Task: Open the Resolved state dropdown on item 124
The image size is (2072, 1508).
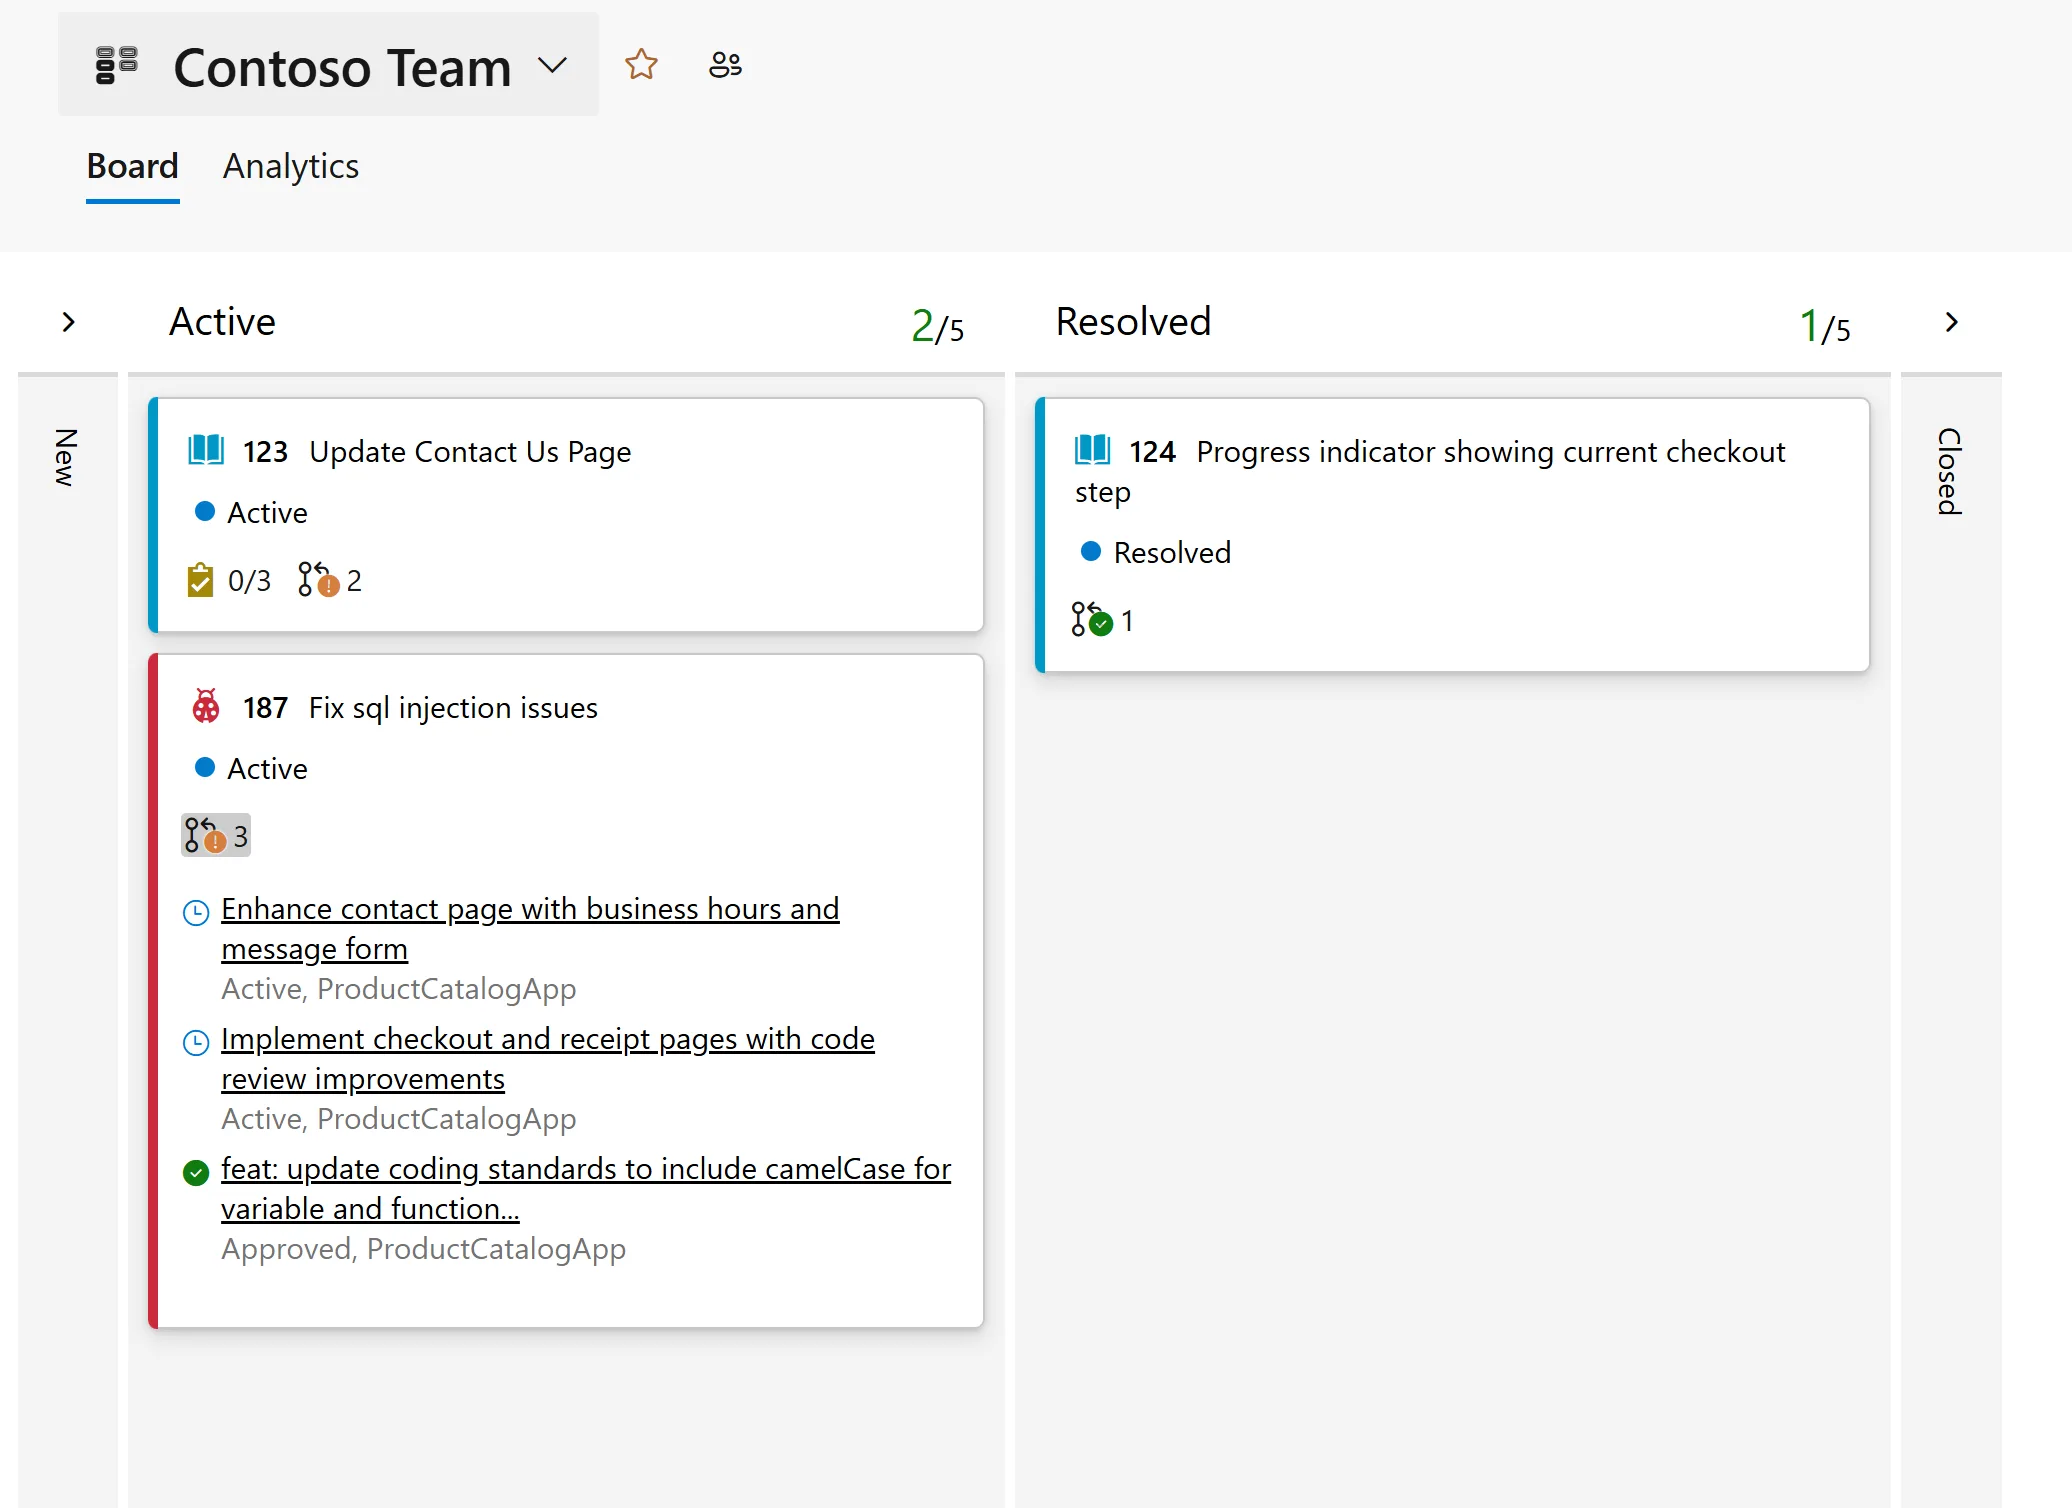Action: [1156, 552]
